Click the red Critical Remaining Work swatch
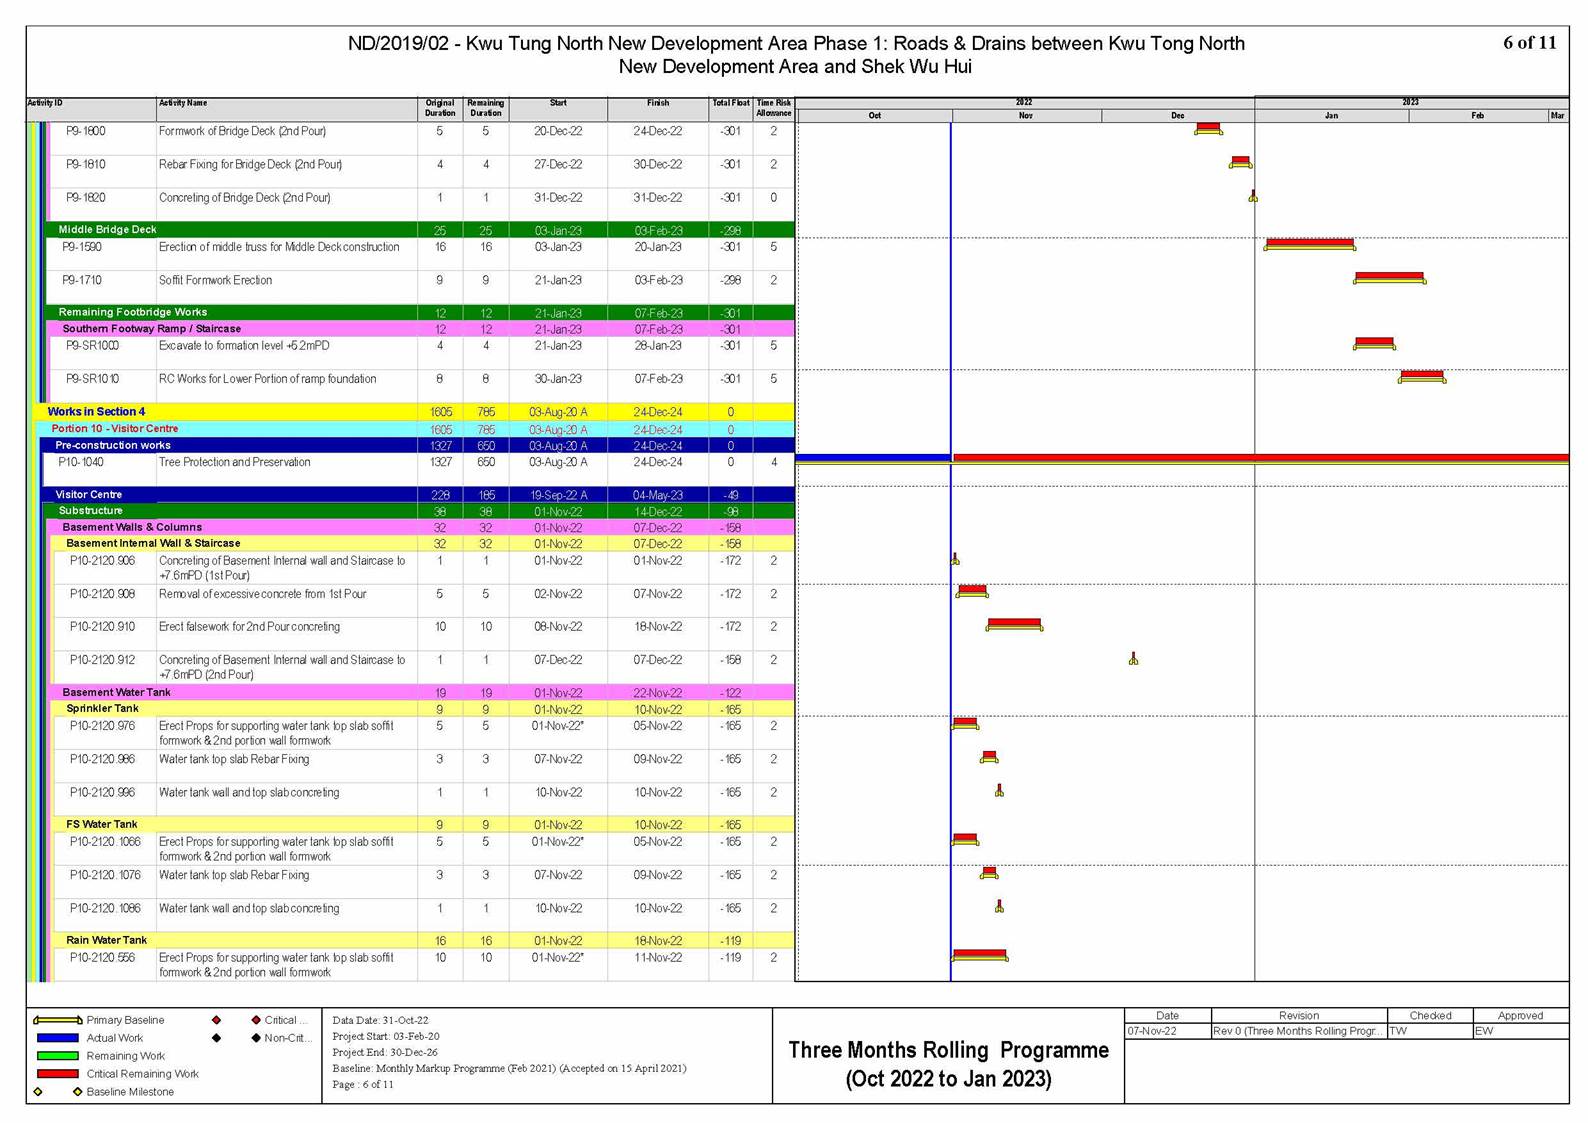Viewport: 1588px width, 1123px height. pos(57,1074)
